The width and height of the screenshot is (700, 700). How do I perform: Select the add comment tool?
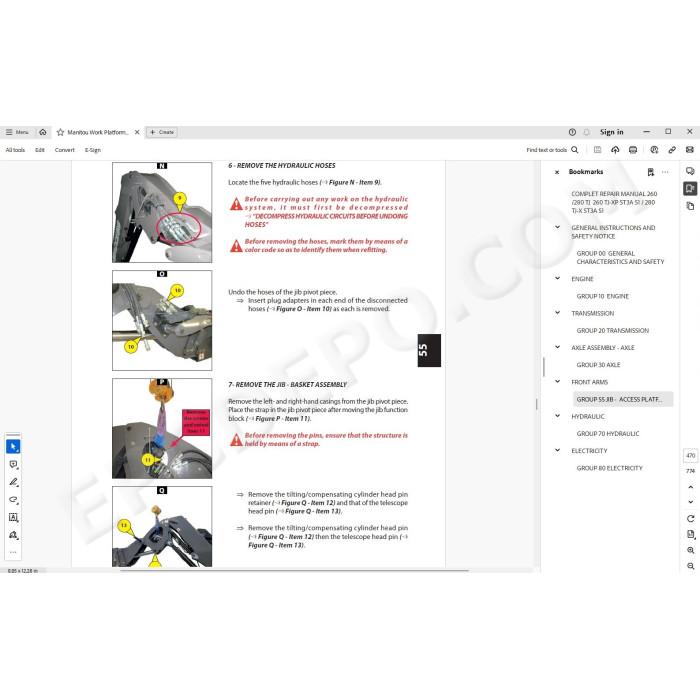[x=13, y=465]
